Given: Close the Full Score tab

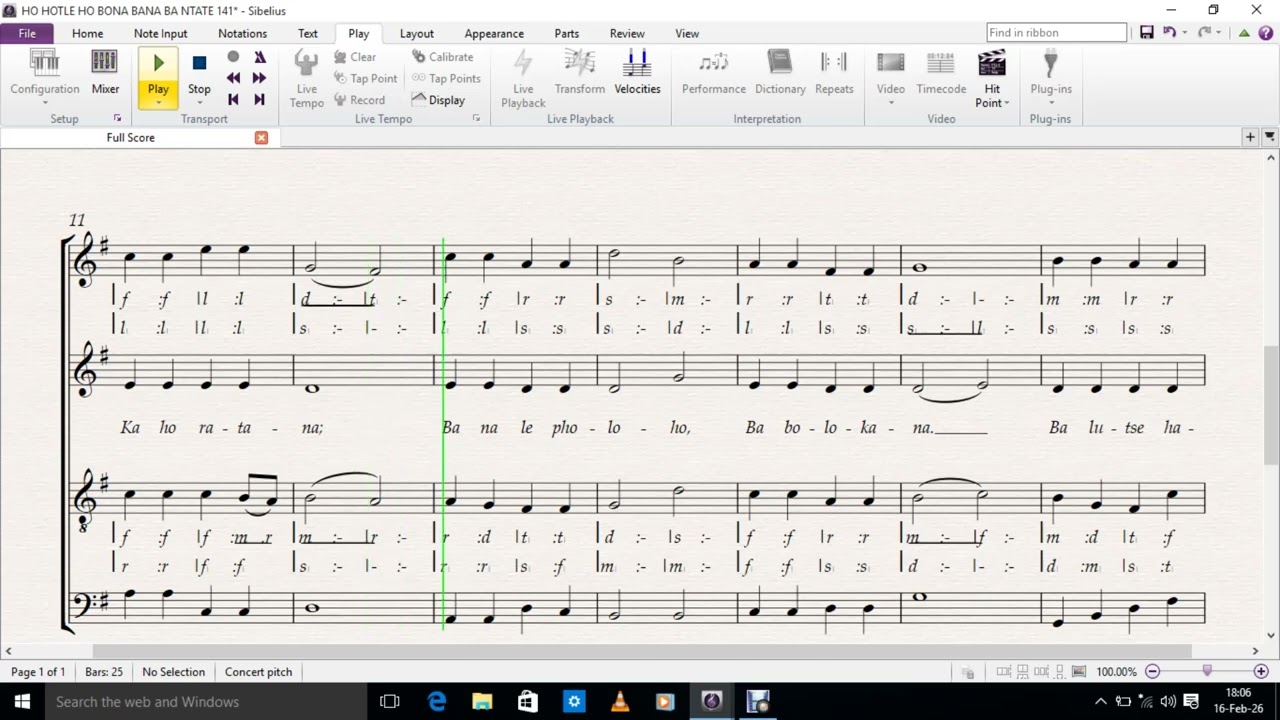Looking at the screenshot, I should (x=261, y=137).
